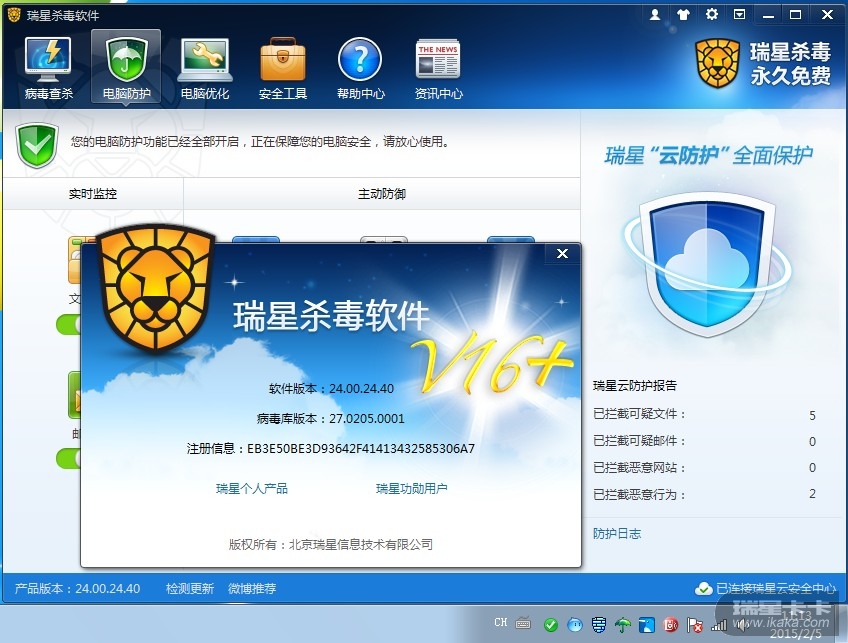Open settings via the gear icon
This screenshot has height=643, width=848.
[x=712, y=15]
